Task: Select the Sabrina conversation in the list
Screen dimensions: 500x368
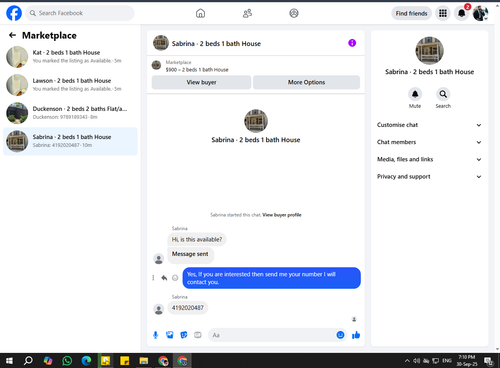Action: click(x=70, y=141)
